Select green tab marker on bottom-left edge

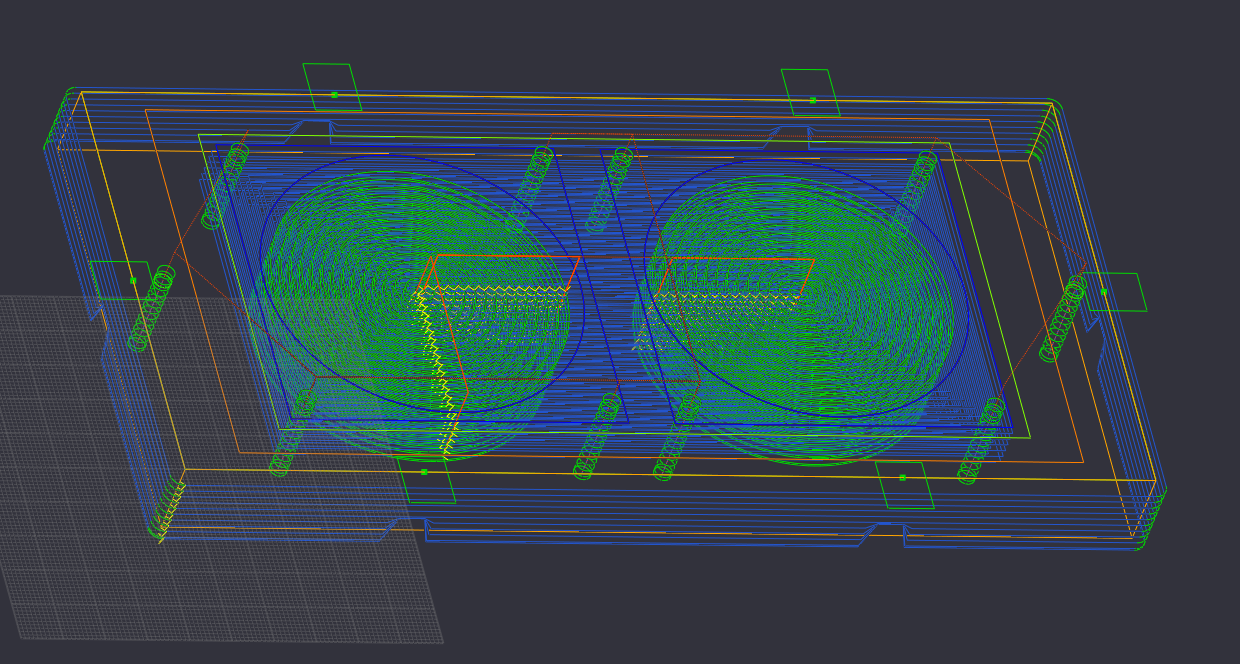(x=424, y=472)
